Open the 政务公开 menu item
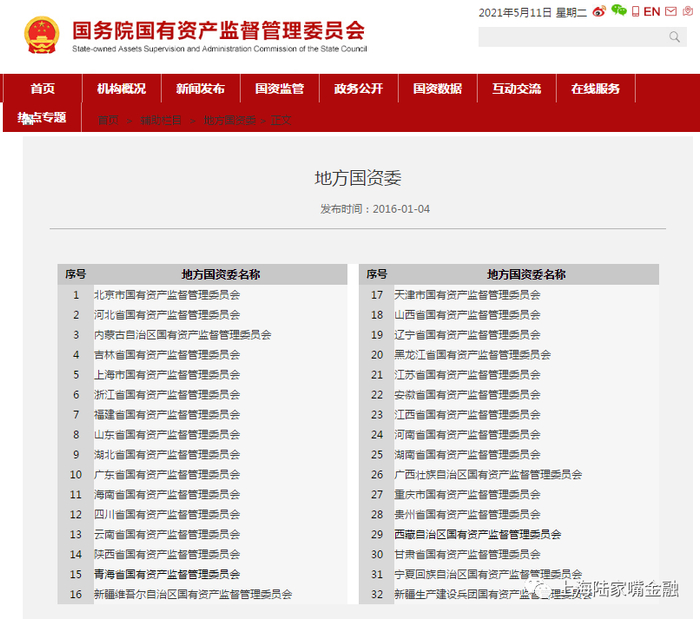Image resolution: width=700 pixels, height=619 pixels. coord(358,88)
